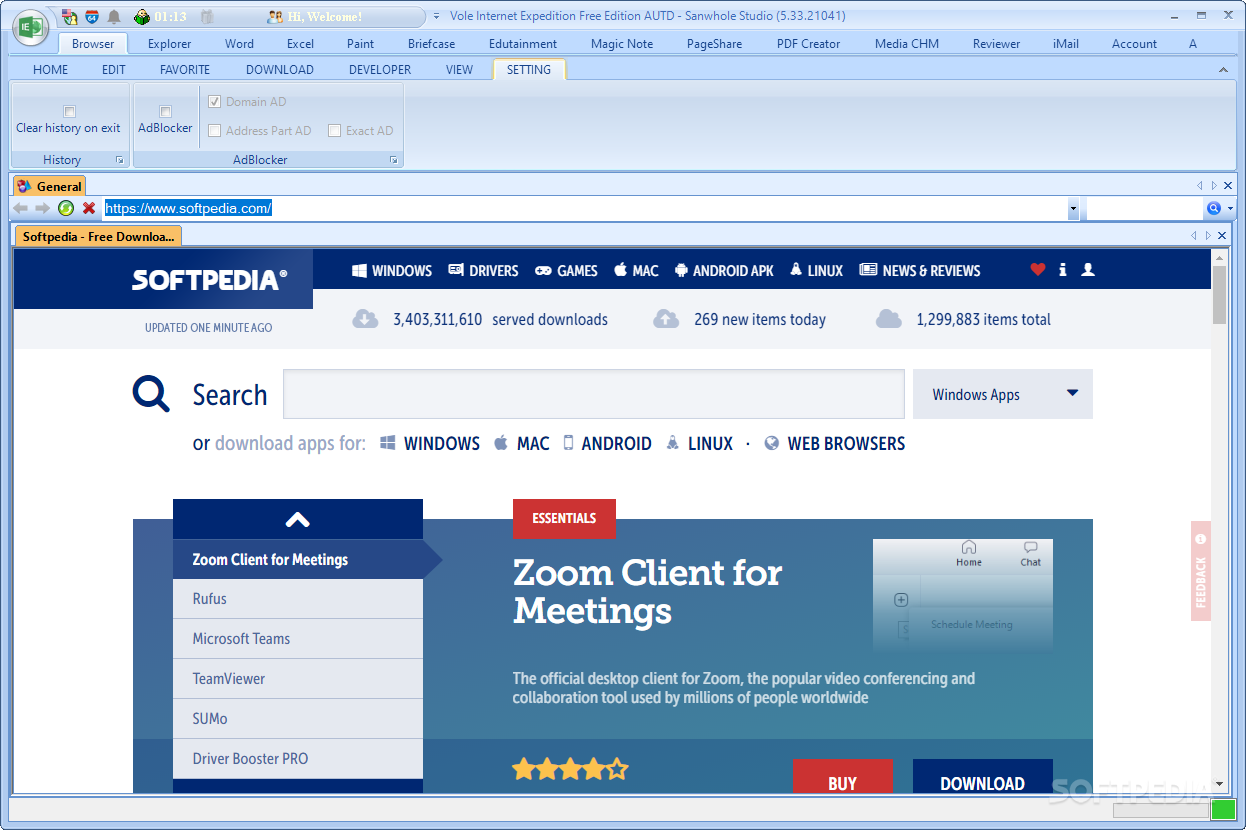Open the quick access customize arrow
Viewport: 1246px width, 830px height.
pos(436,16)
